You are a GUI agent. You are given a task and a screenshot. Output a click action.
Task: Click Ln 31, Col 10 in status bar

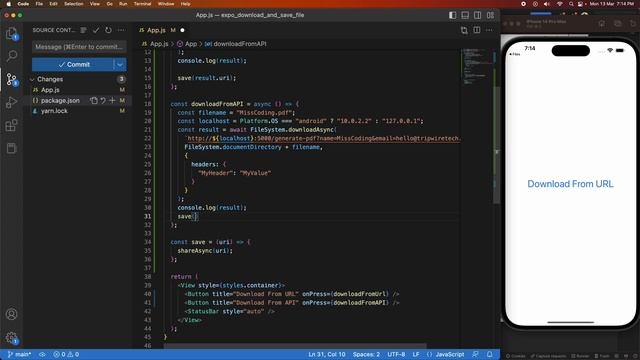[x=327, y=354]
